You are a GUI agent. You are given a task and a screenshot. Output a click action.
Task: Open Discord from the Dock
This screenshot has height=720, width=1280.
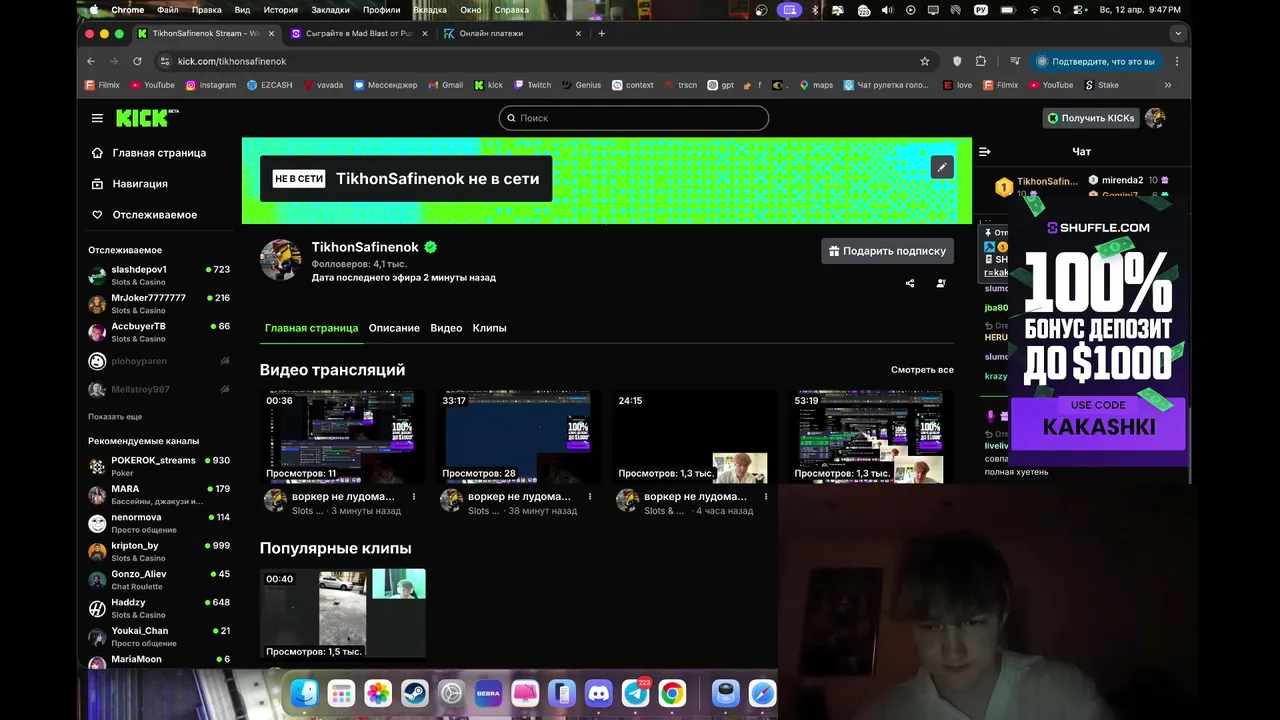tap(599, 693)
